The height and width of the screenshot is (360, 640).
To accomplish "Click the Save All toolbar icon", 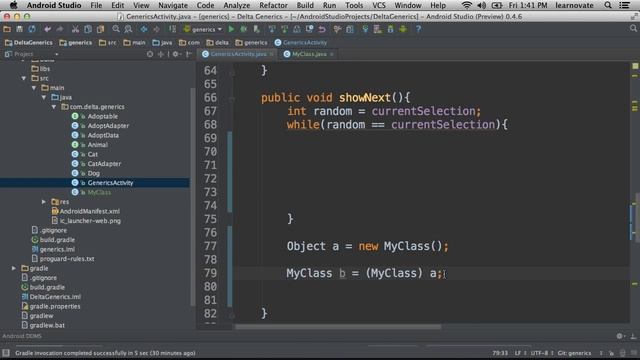I will (x=19, y=29).
